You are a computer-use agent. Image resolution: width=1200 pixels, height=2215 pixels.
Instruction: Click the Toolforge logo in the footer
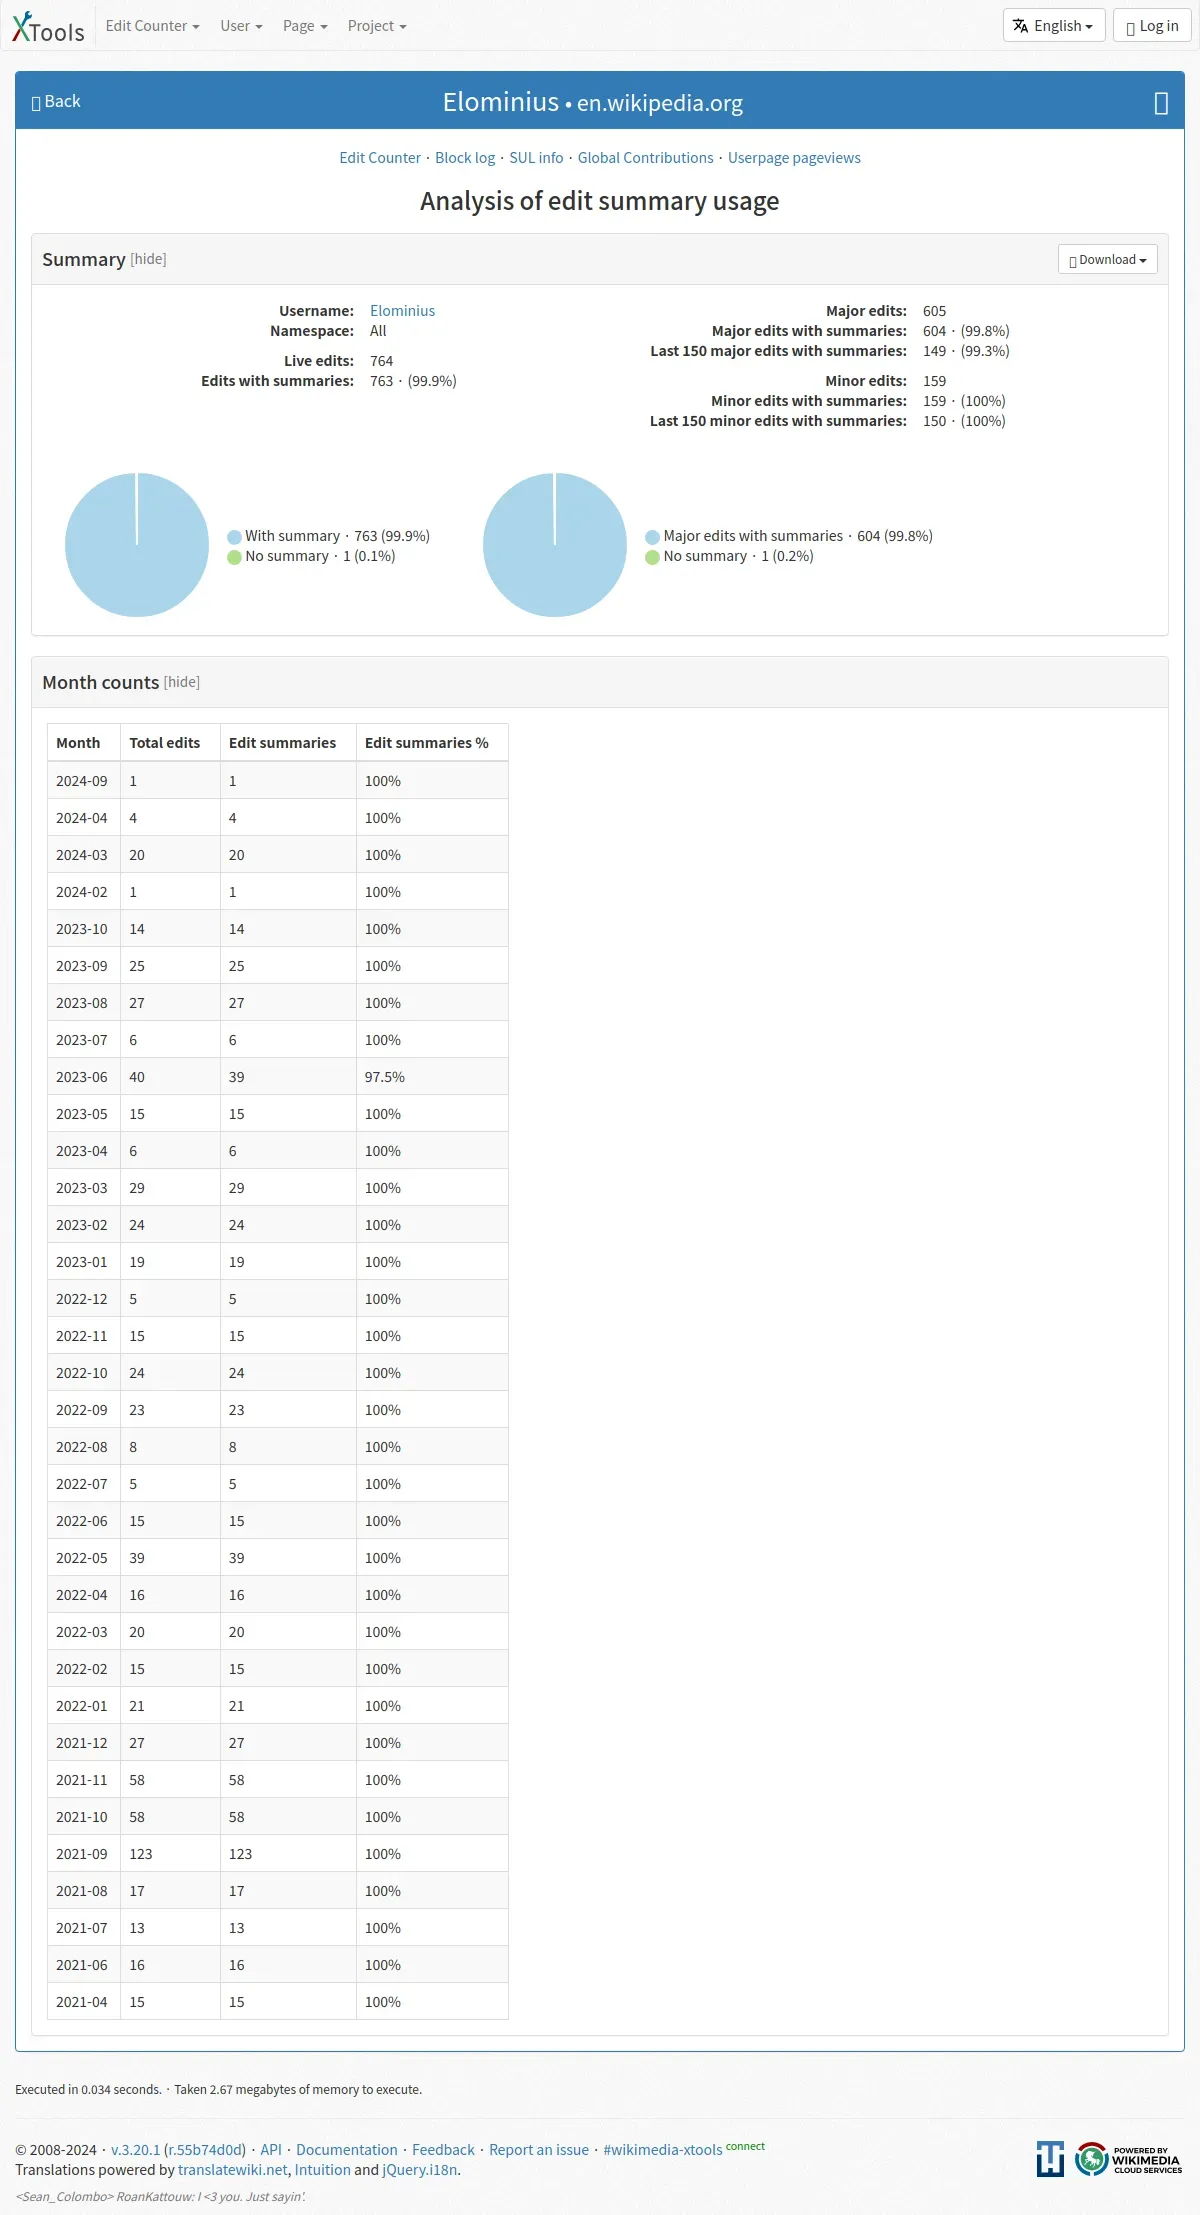coord(1050,2159)
